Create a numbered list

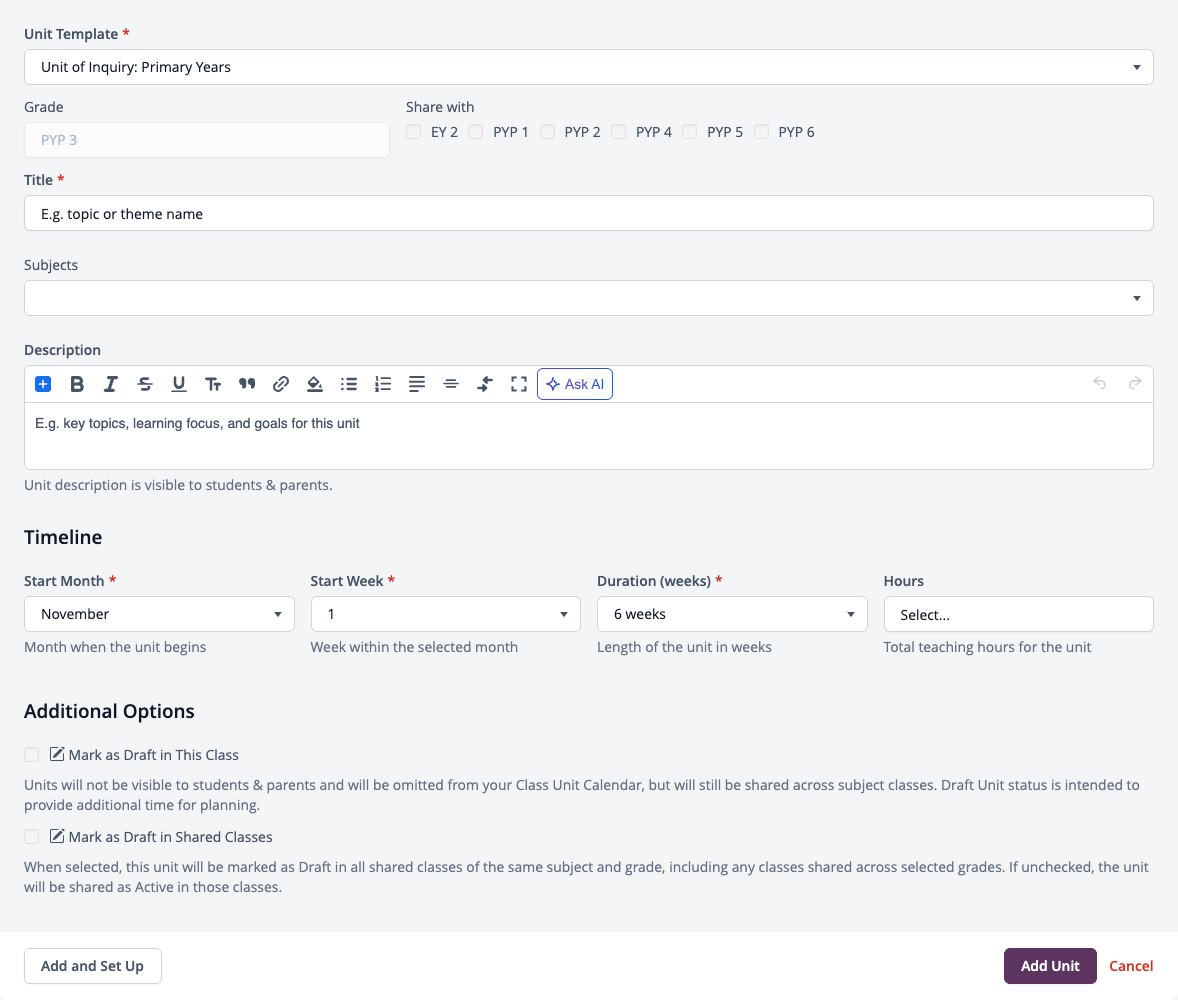[383, 384]
